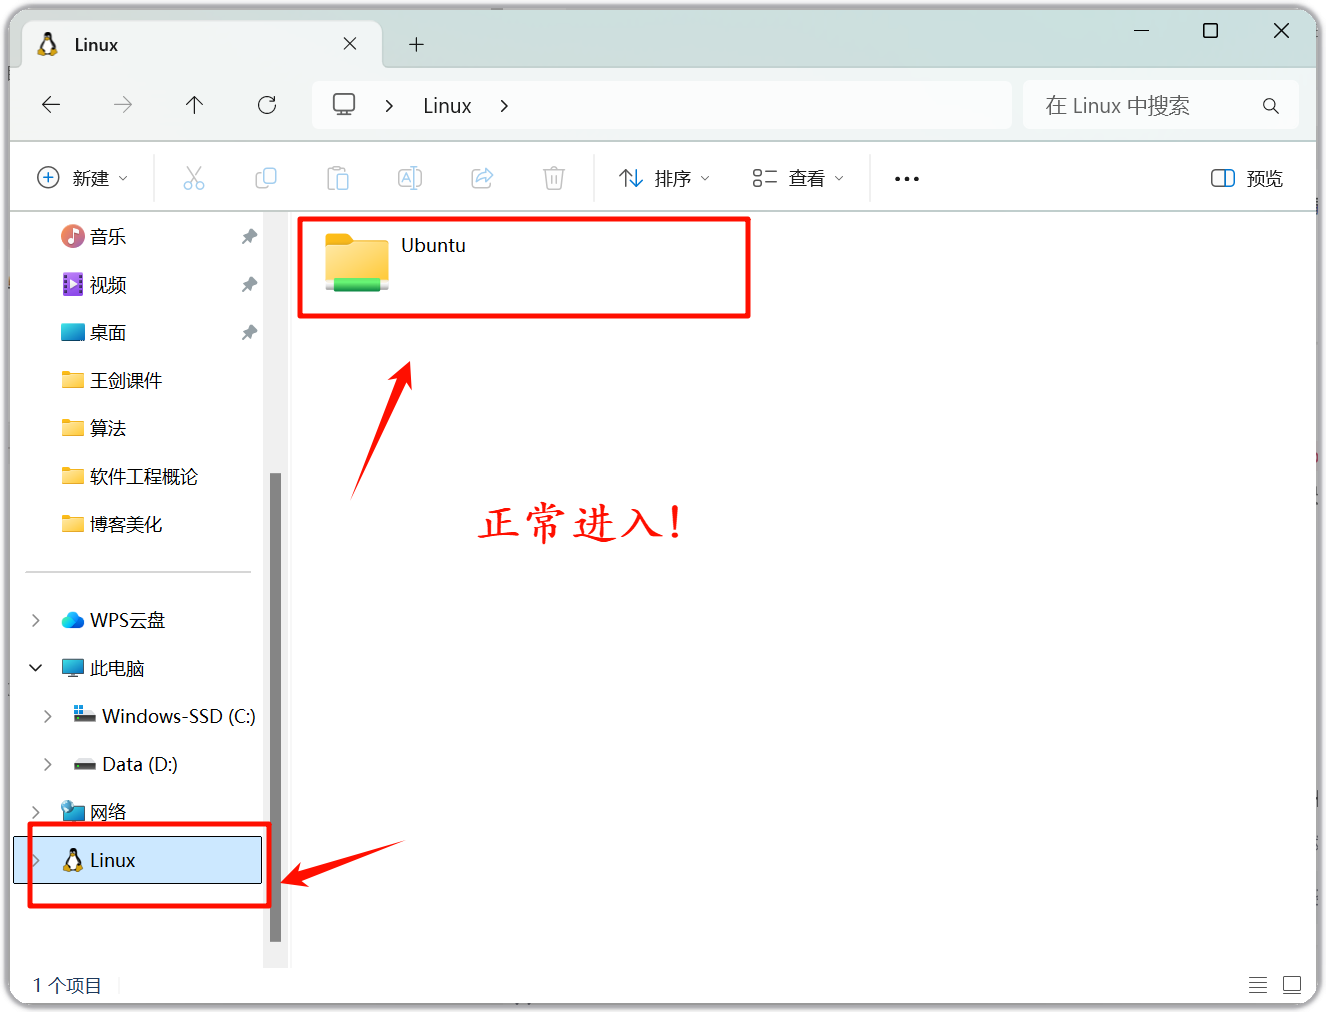Open the three-dot more options menu
Image resolution: width=1326 pixels, height=1013 pixels.
point(907,179)
